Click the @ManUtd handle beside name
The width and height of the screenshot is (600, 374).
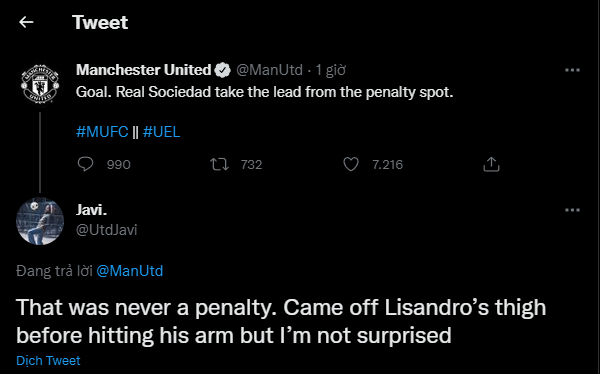pos(269,70)
